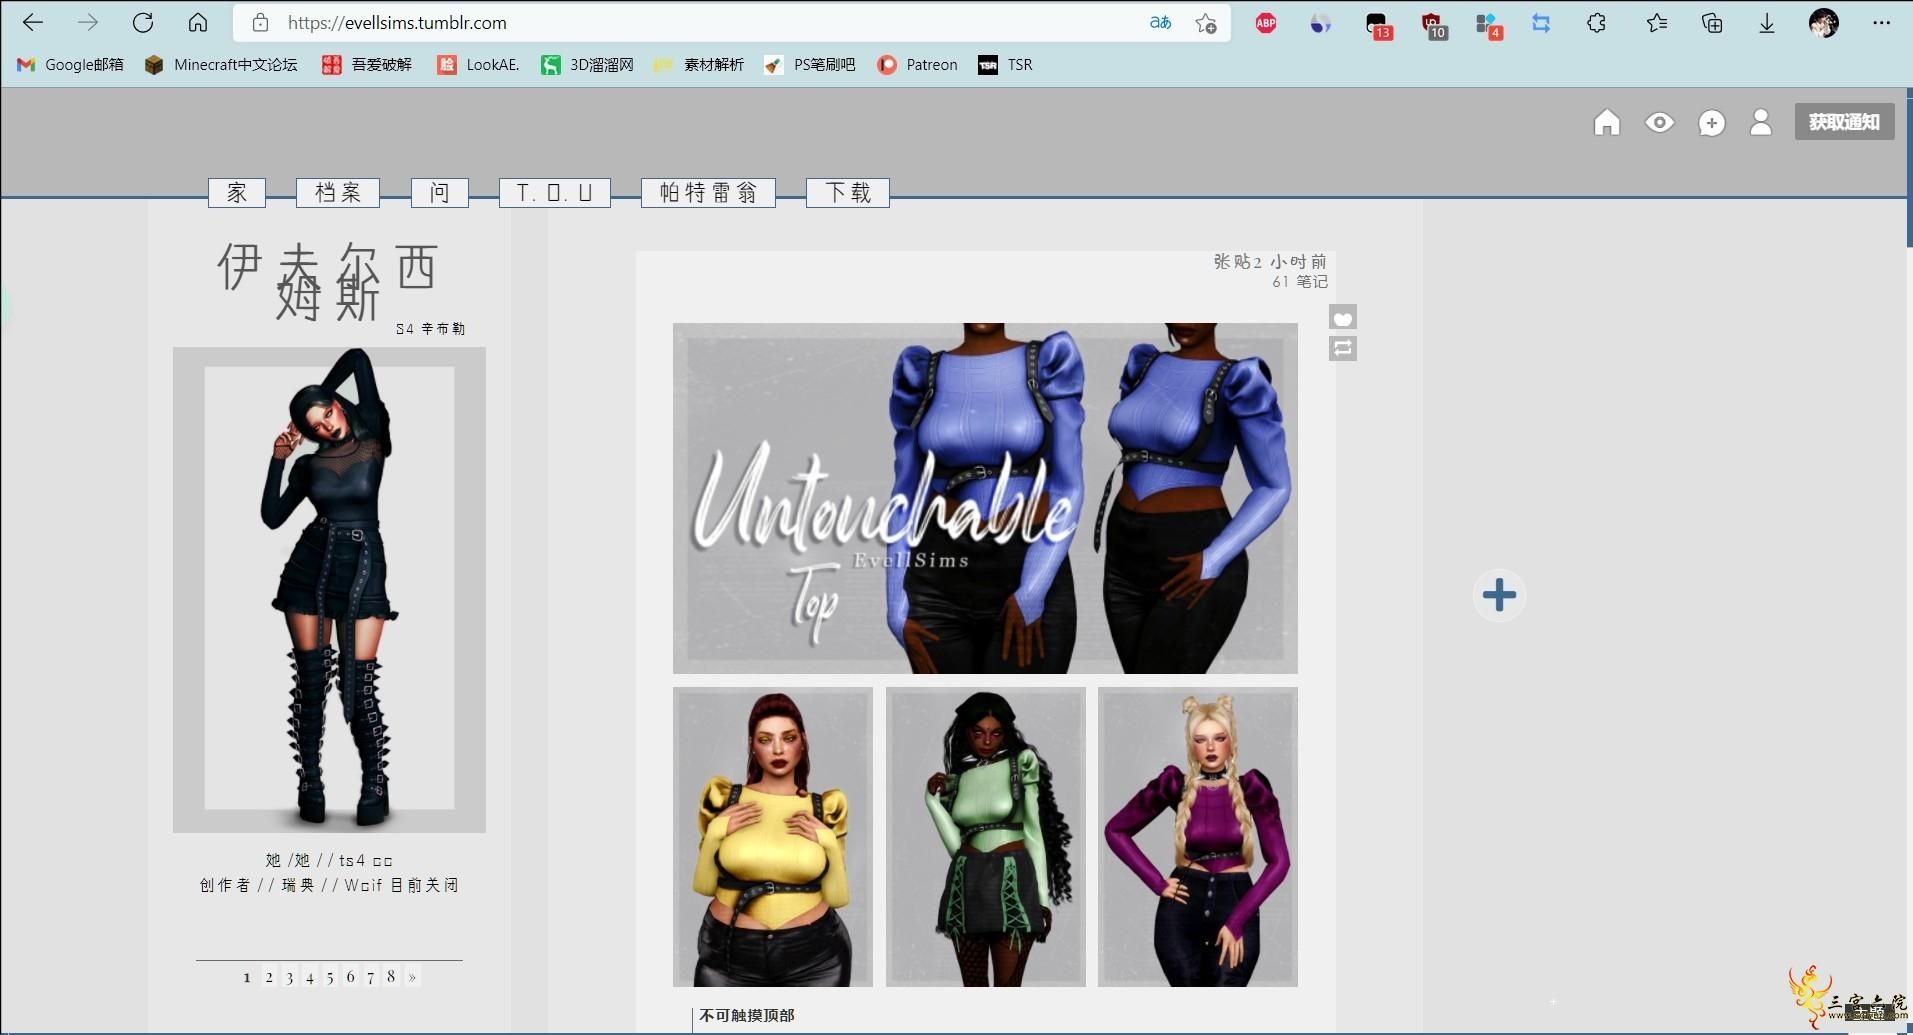
Task: Open the favorites list
Action: point(1656,23)
